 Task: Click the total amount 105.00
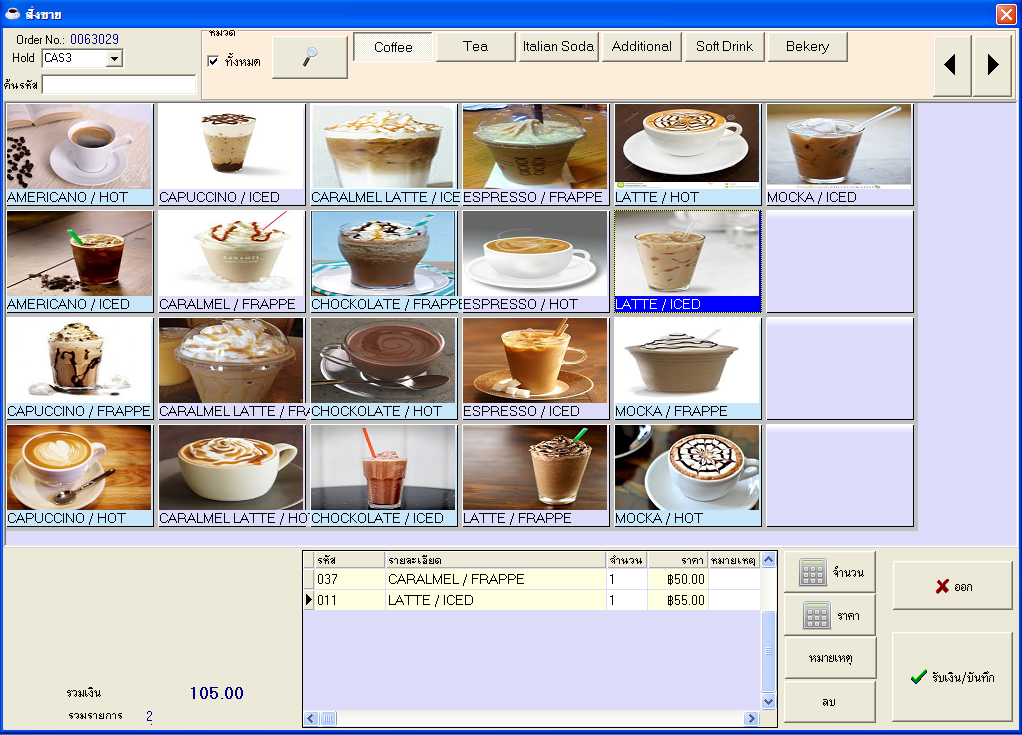tap(216, 693)
